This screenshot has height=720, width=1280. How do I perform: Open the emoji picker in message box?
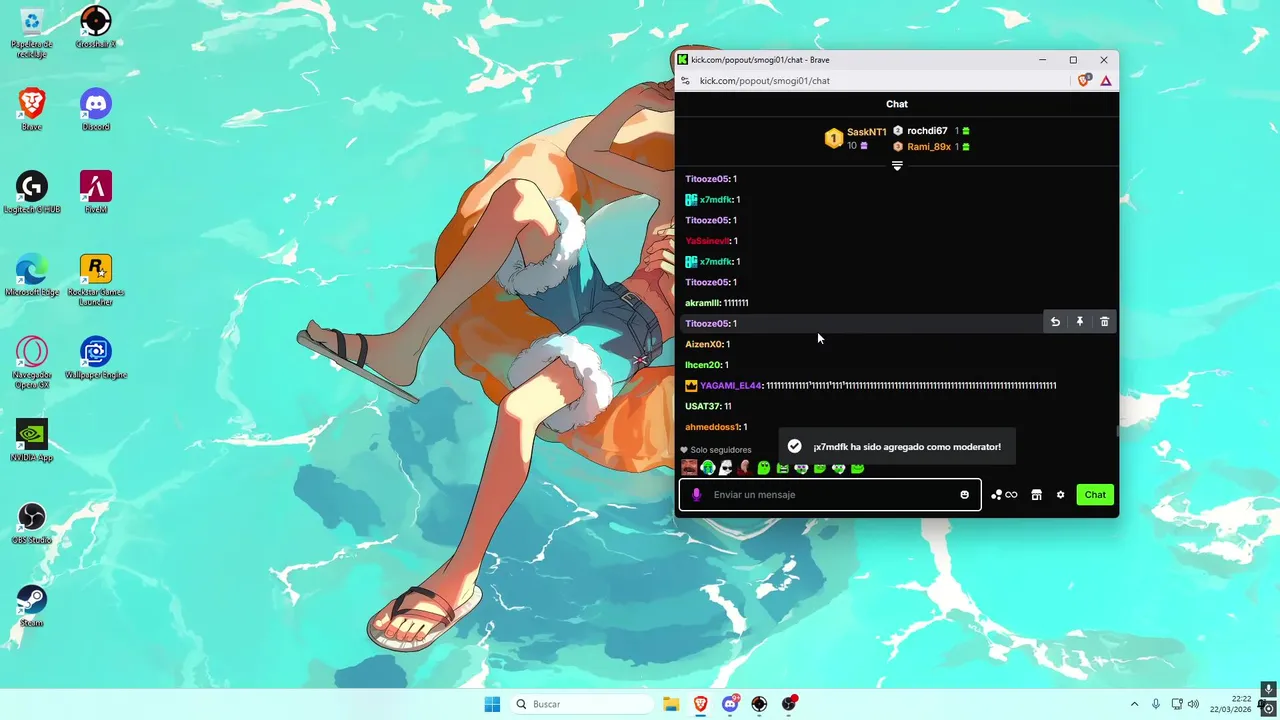(x=964, y=495)
